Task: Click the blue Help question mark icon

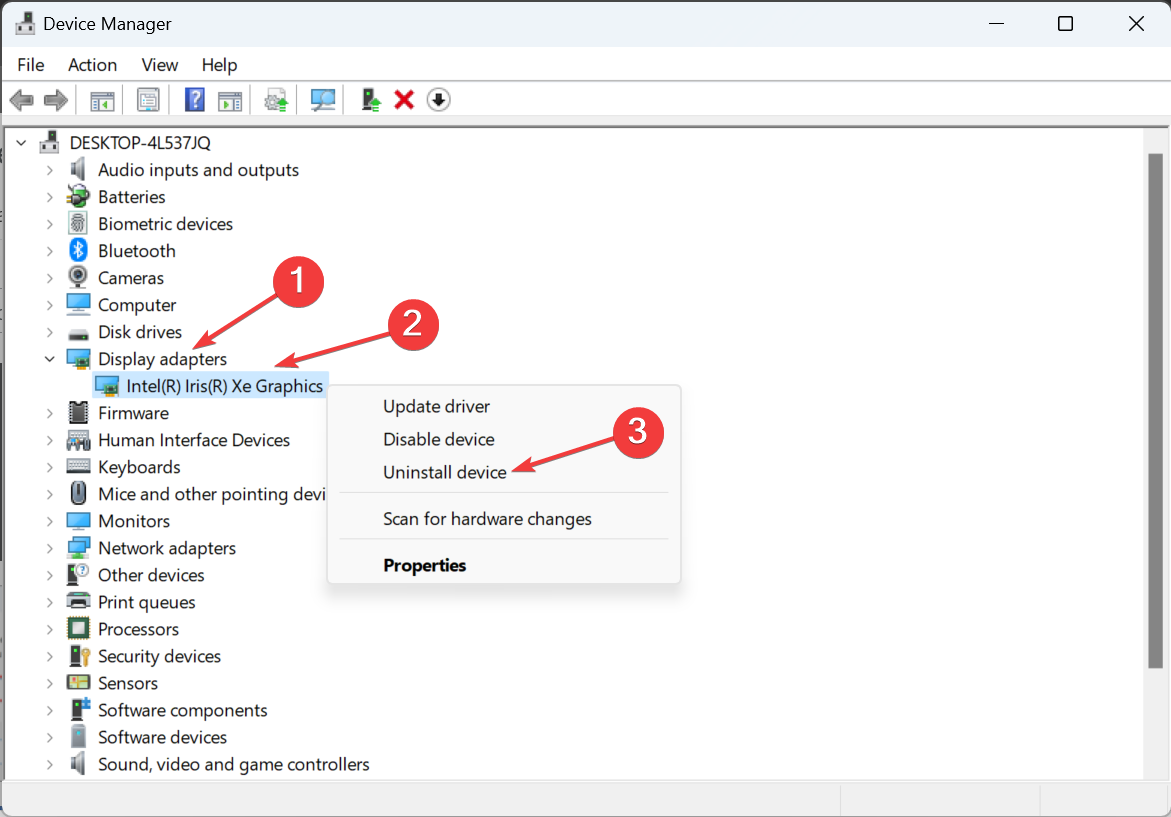Action: (x=194, y=100)
